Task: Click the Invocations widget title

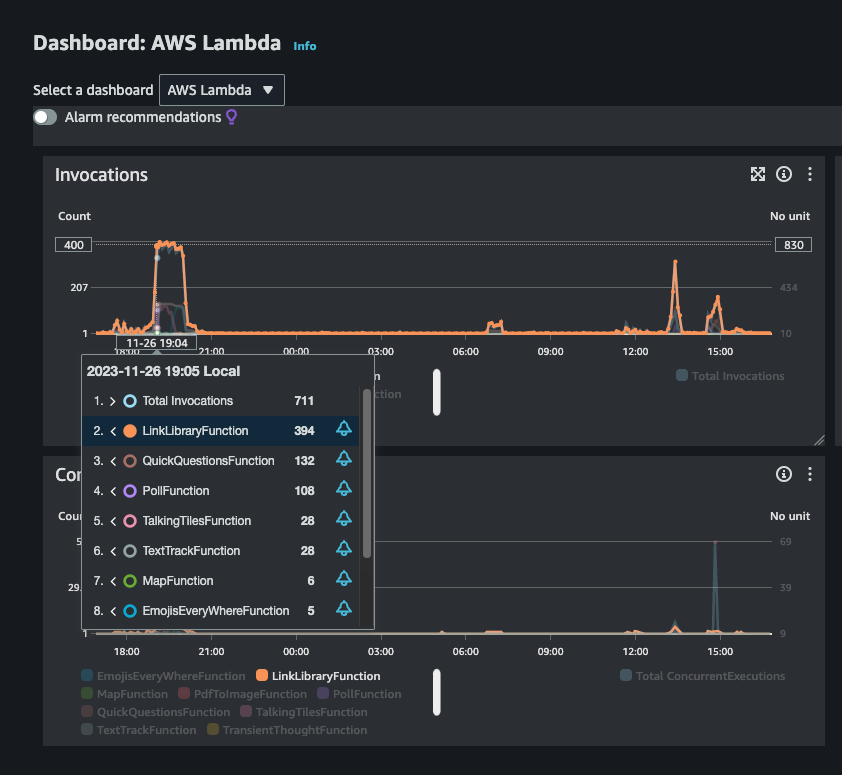Action: (101, 175)
